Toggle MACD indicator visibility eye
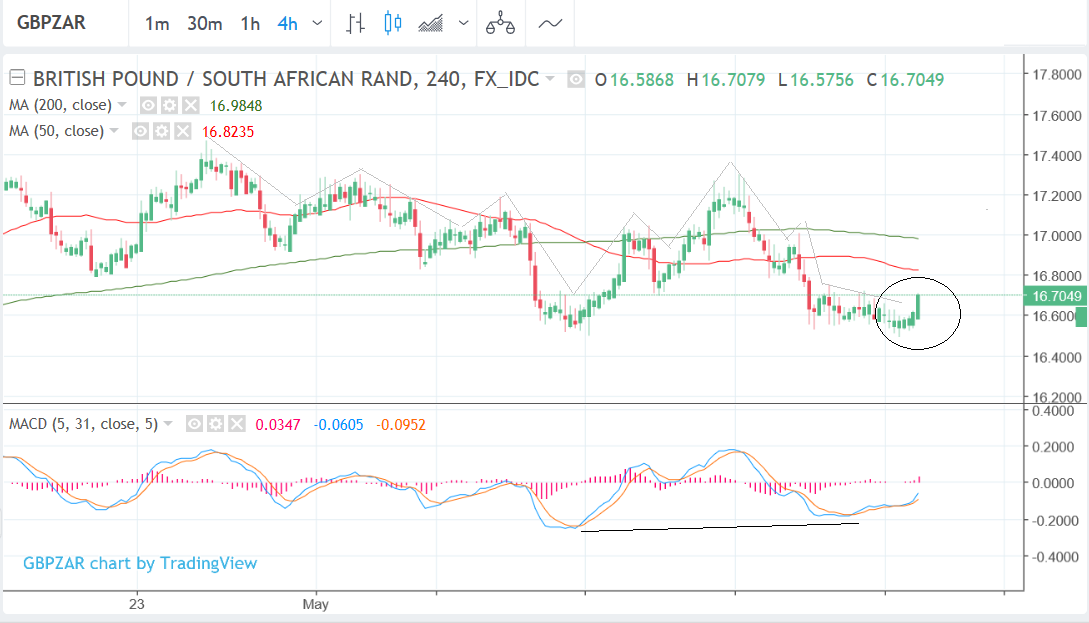 pos(194,424)
